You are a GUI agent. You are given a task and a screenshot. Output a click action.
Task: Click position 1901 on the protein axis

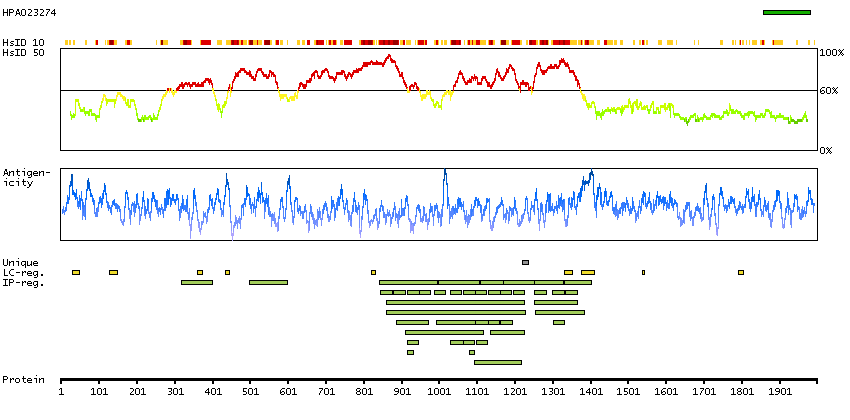pyautogui.click(x=780, y=394)
